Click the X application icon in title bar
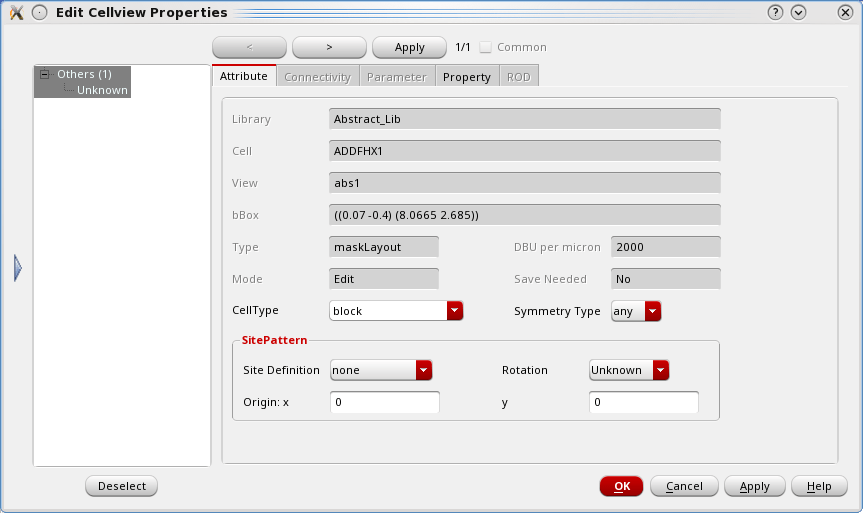The height and width of the screenshot is (513, 863). (17, 12)
